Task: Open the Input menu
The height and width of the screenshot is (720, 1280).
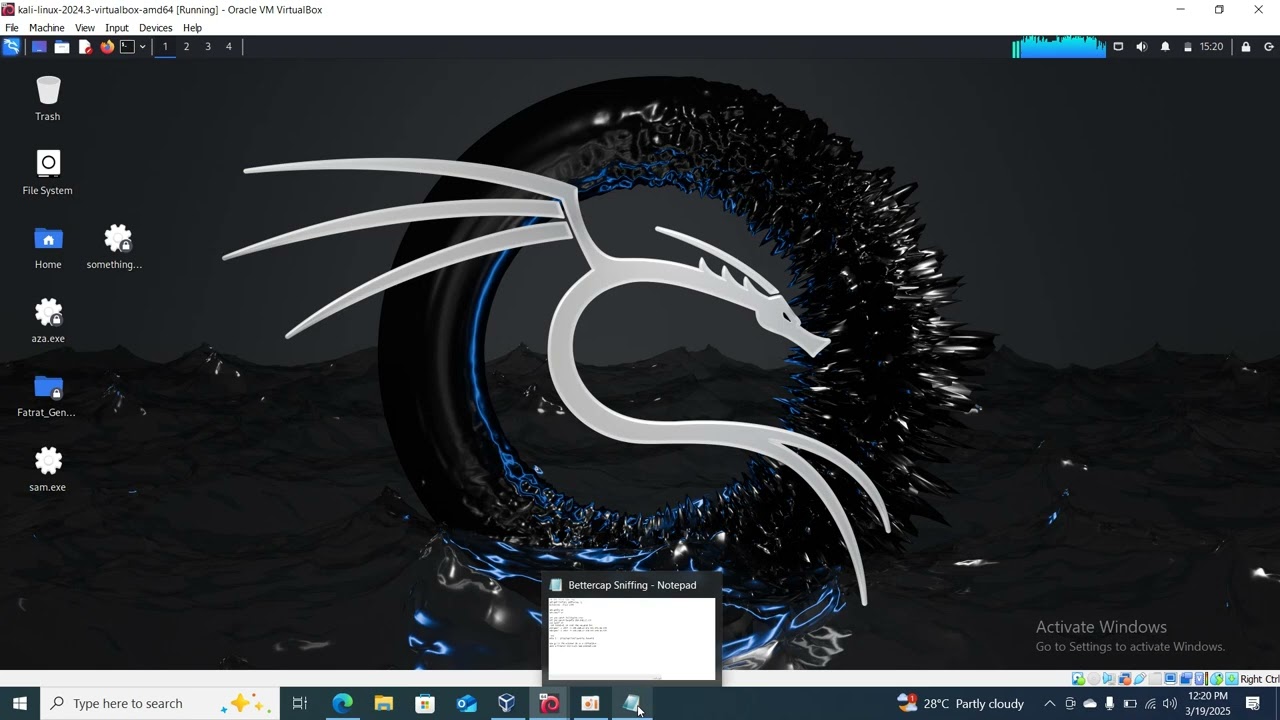Action: click(x=117, y=28)
